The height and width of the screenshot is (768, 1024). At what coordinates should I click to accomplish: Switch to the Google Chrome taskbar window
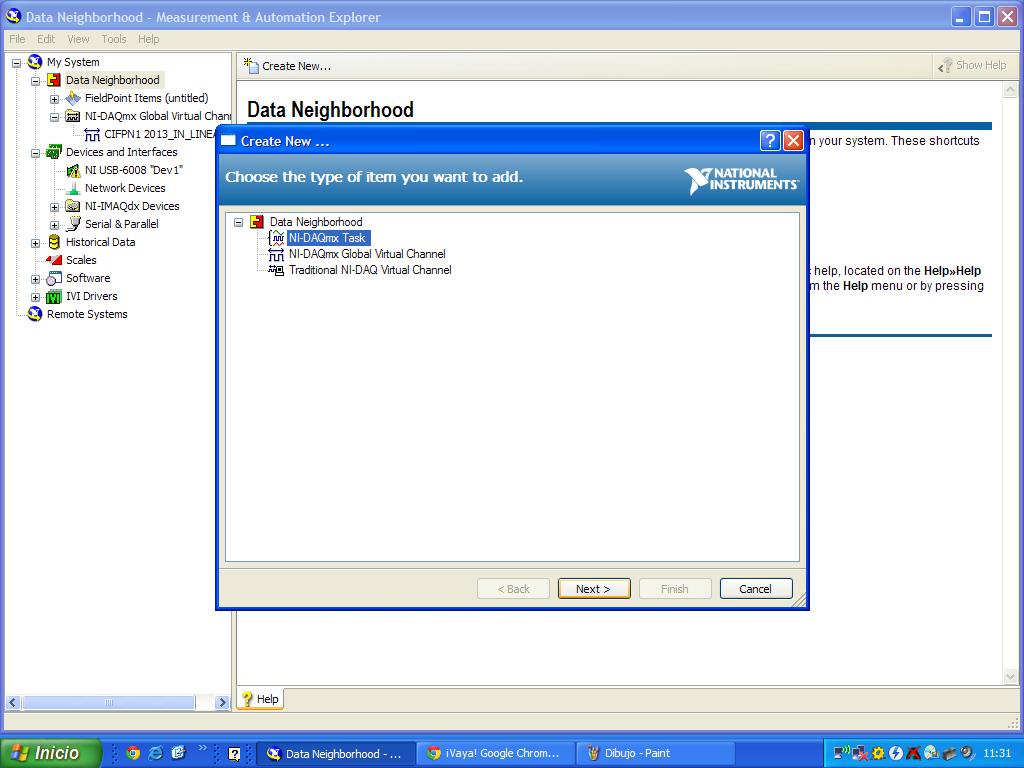(x=496, y=753)
